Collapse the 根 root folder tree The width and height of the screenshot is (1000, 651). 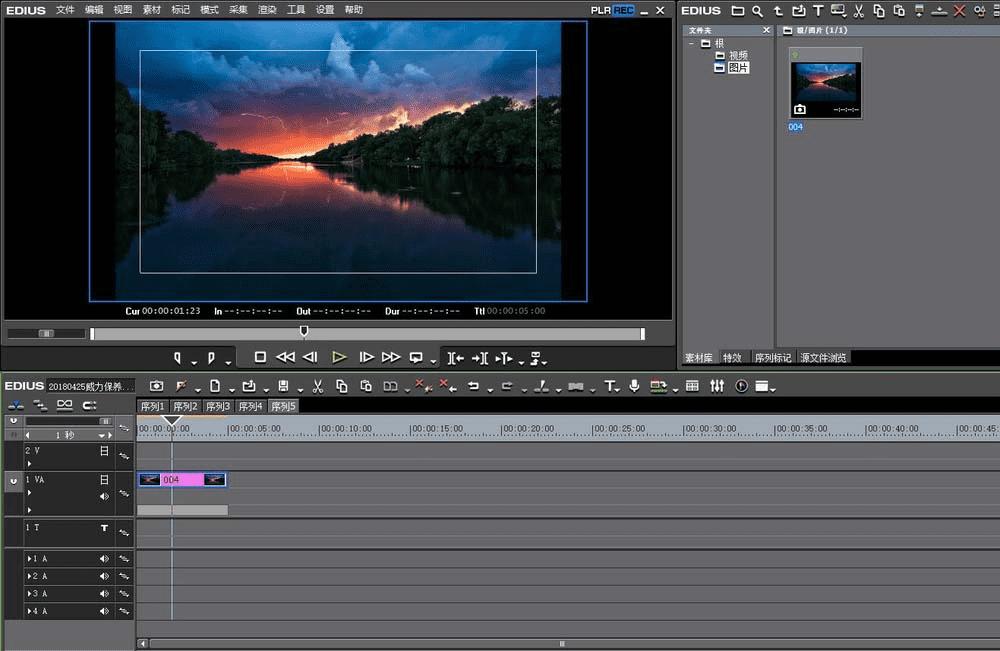pos(691,44)
